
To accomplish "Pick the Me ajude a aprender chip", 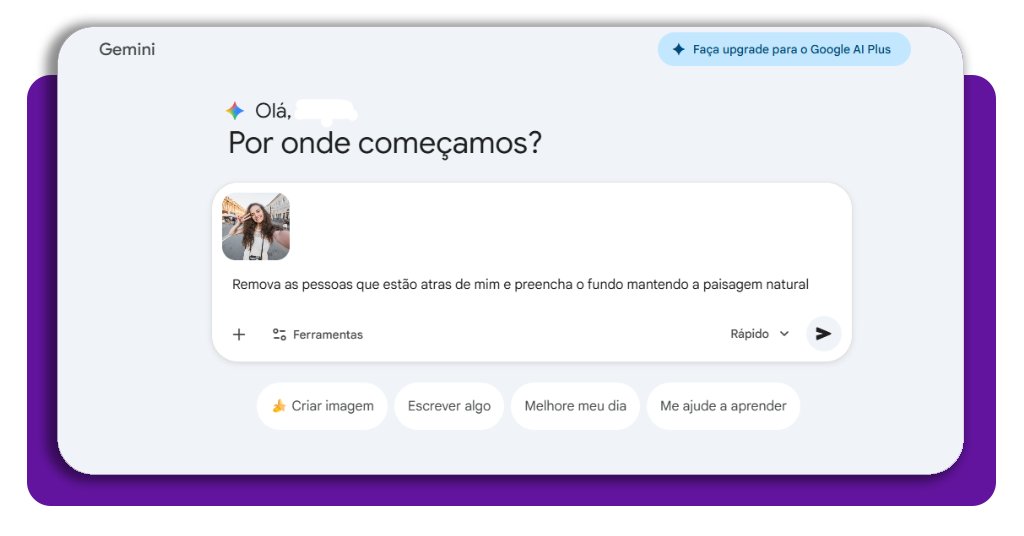I will pyautogui.click(x=723, y=406).
